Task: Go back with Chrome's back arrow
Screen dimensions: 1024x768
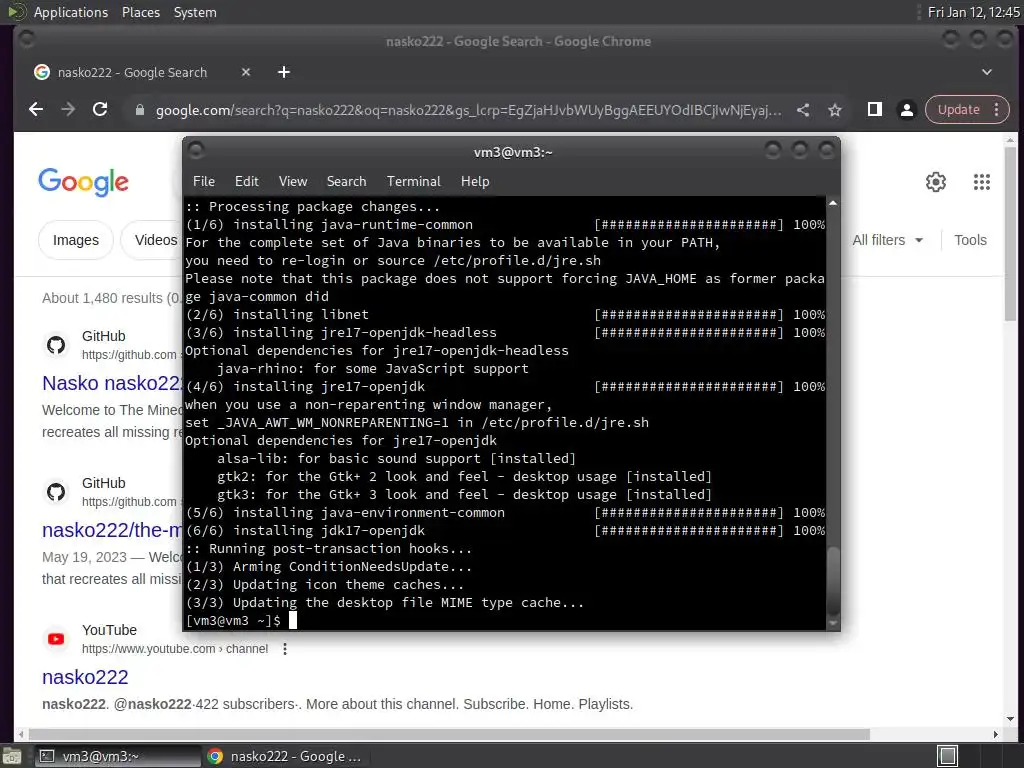Action: pos(36,110)
